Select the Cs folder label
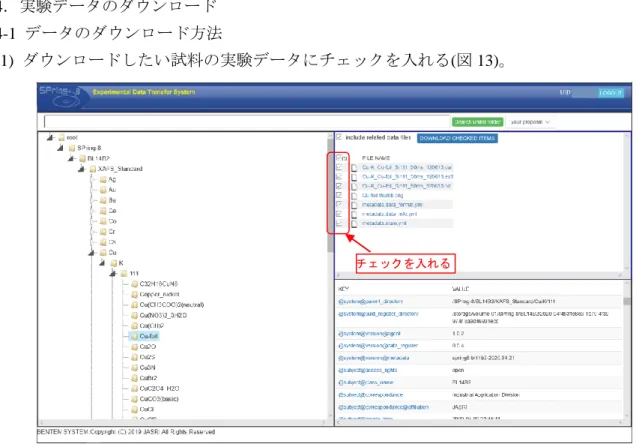The height and width of the screenshot is (447, 639). [112, 242]
